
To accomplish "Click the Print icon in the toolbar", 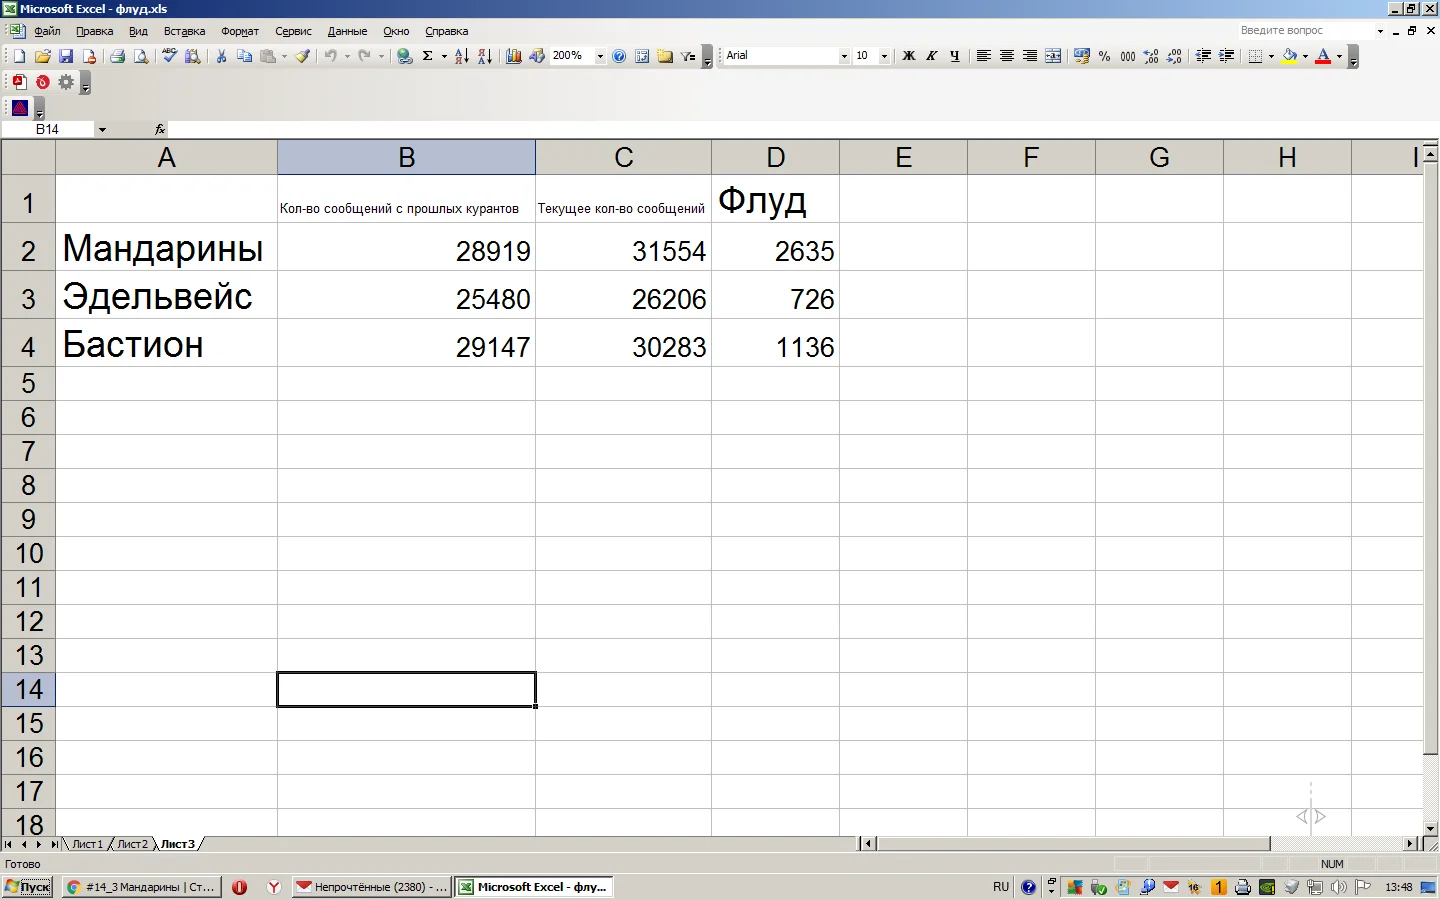I will tap(117, 56).
